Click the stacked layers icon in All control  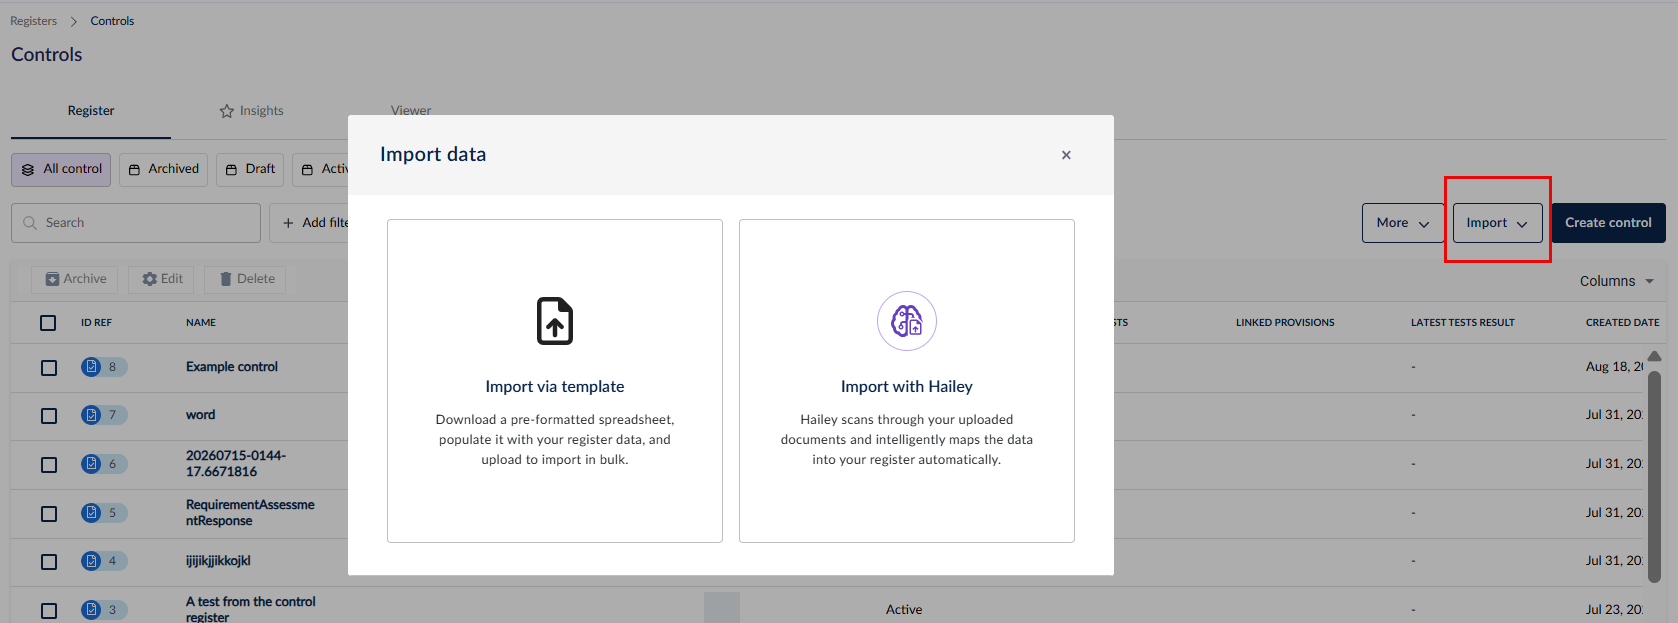28,170
